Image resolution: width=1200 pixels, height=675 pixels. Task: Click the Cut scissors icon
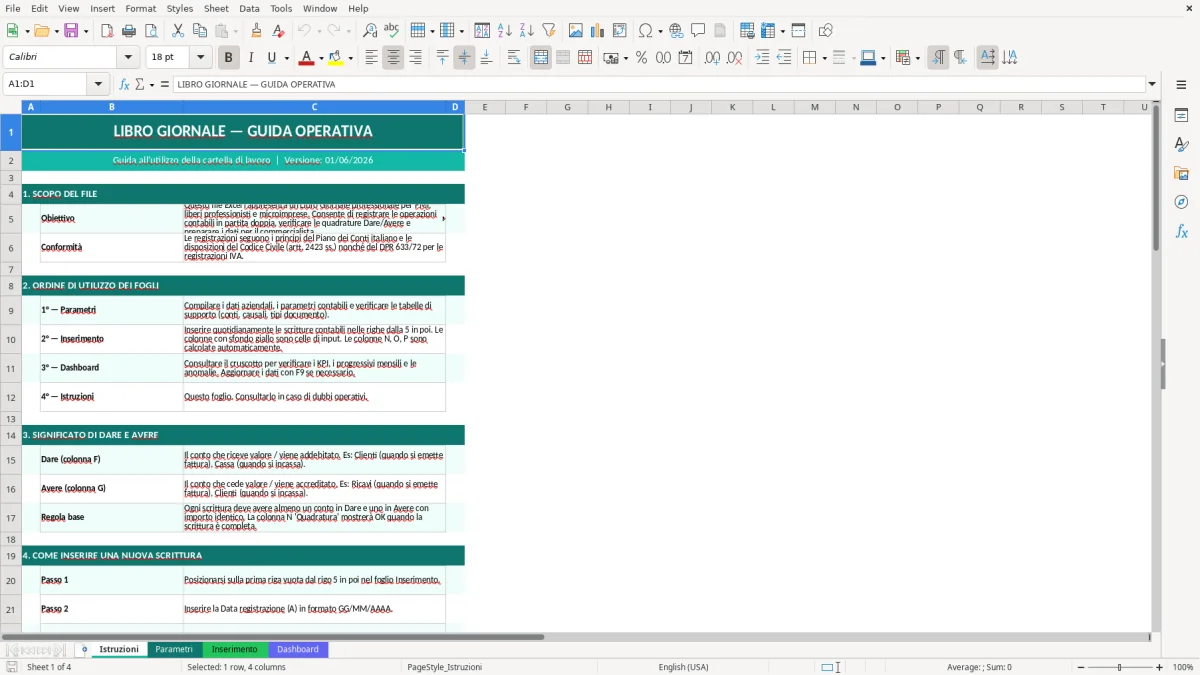178,31
